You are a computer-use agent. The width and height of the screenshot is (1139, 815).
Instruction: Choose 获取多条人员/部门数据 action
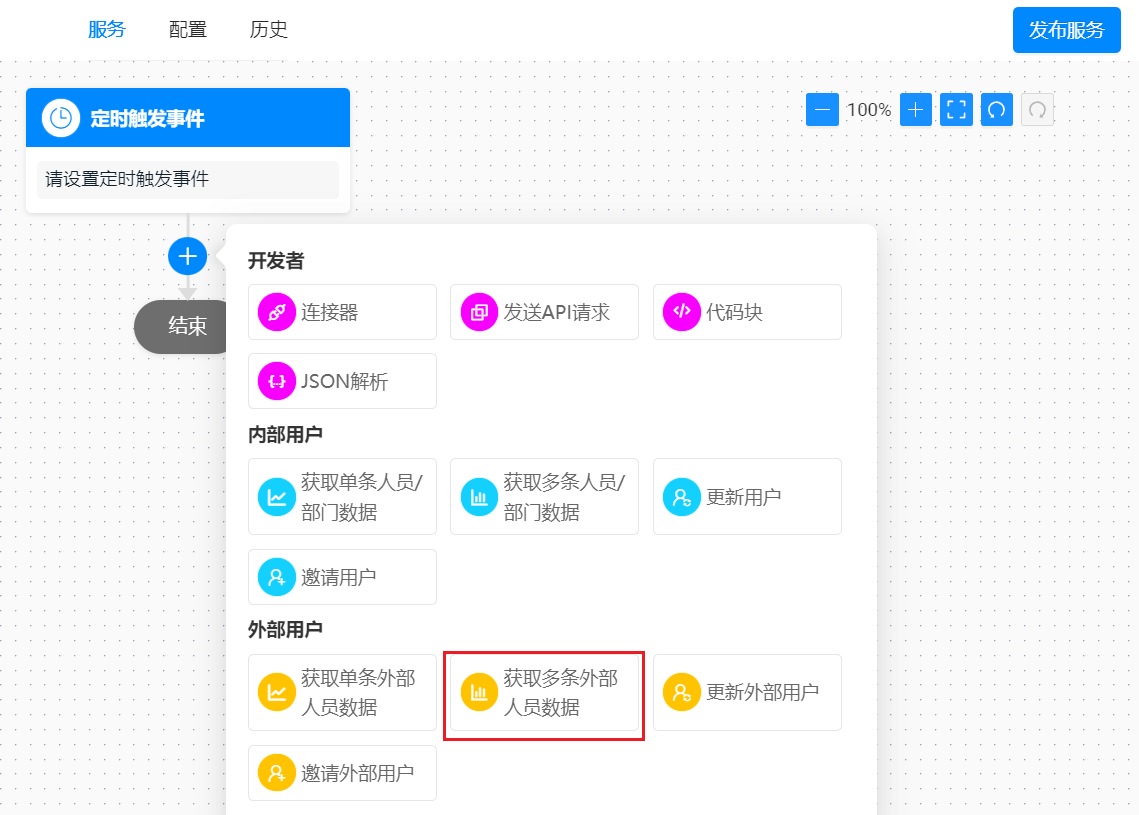[x=544, y=496]
